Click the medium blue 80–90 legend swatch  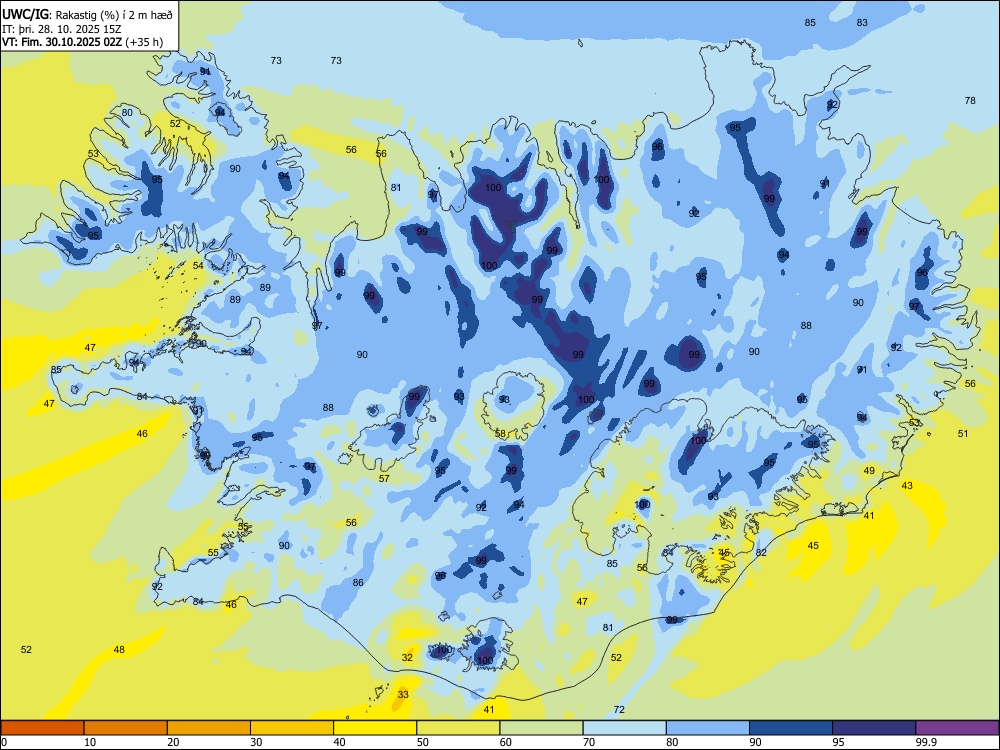(x=708, y=728)
